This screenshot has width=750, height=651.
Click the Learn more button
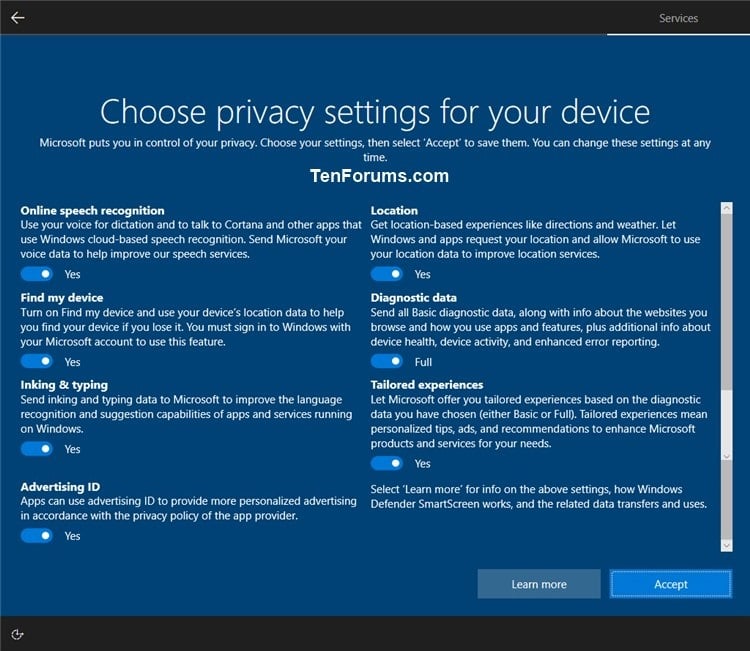[x=539, y=584]
